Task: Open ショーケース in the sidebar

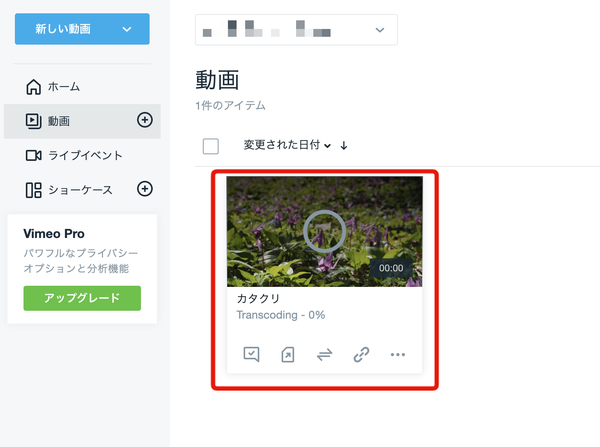Action: (x=82, y=190)
